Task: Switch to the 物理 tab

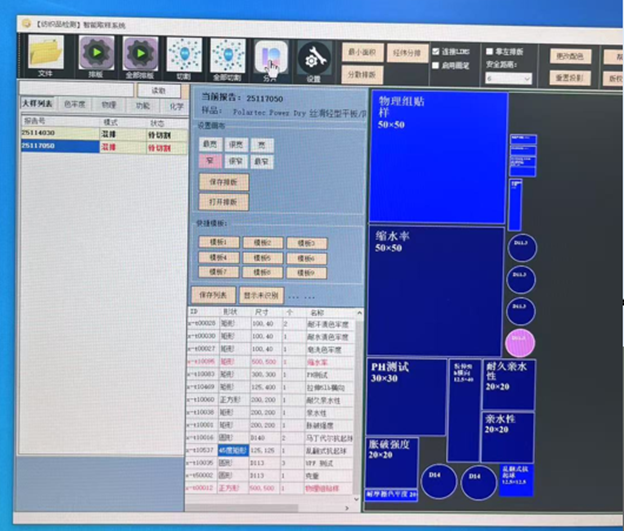Action: (x=108, y=104)
